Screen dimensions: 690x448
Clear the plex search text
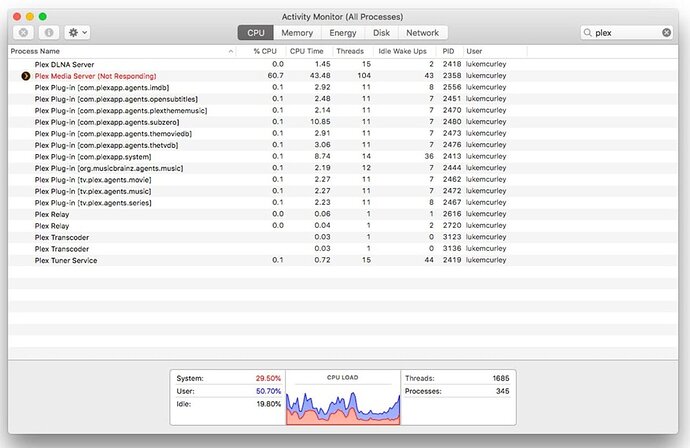666,33
